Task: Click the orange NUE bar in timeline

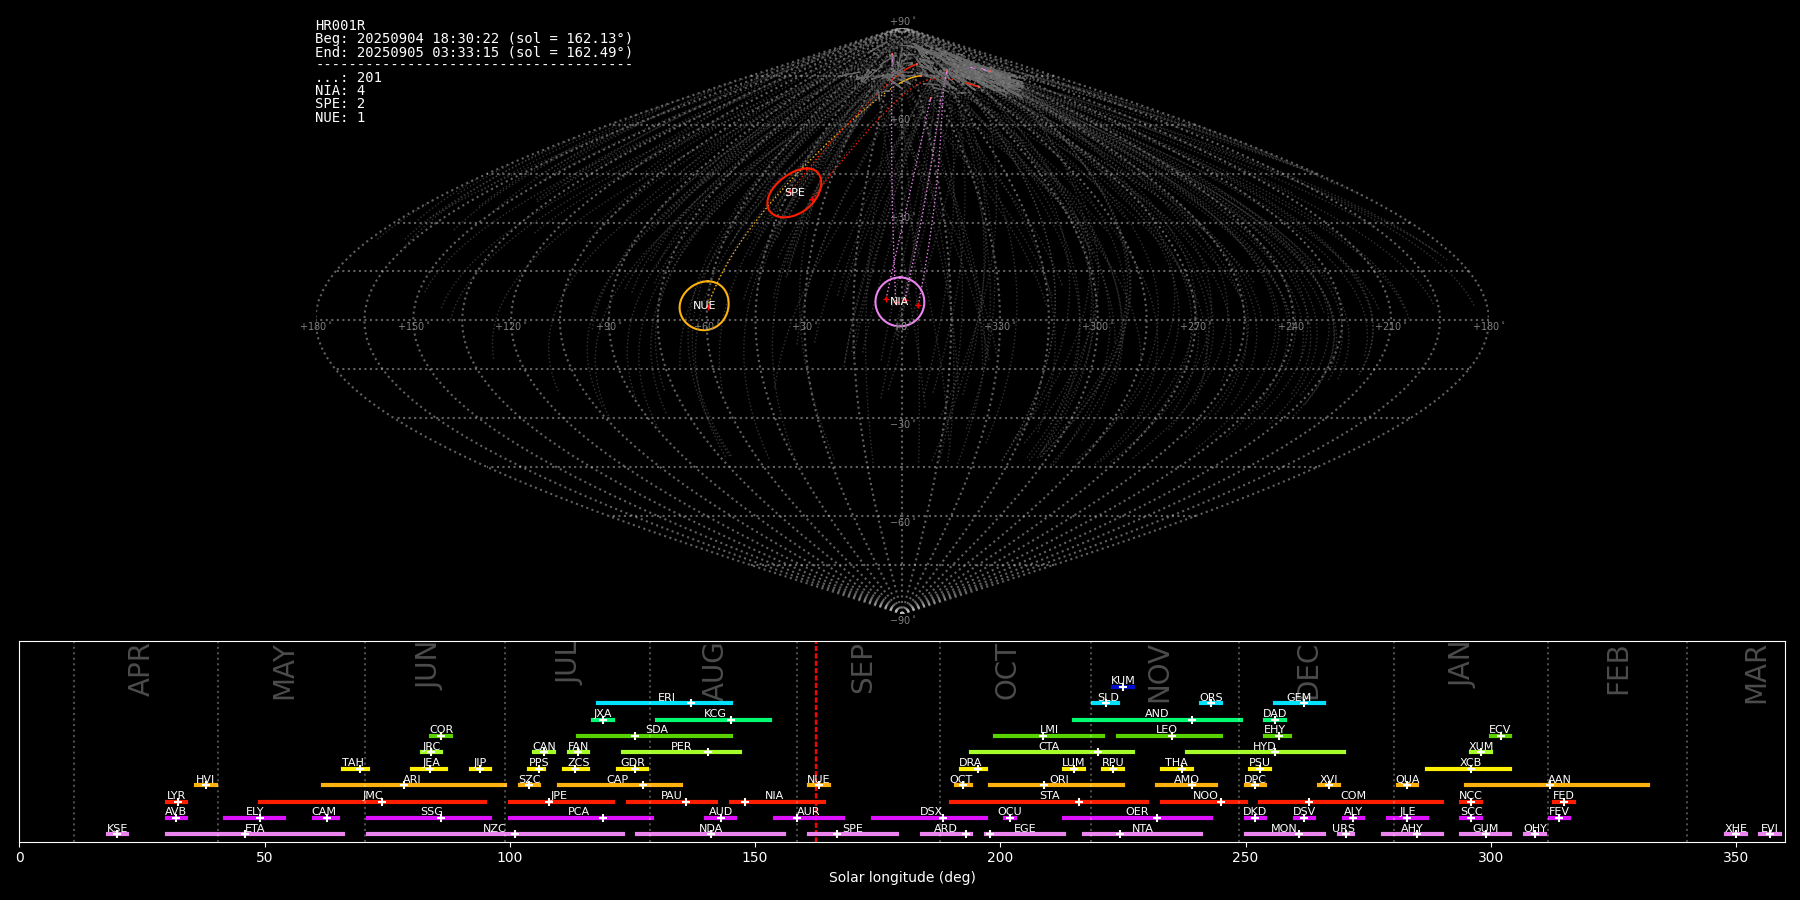Action: click(819, 785)
